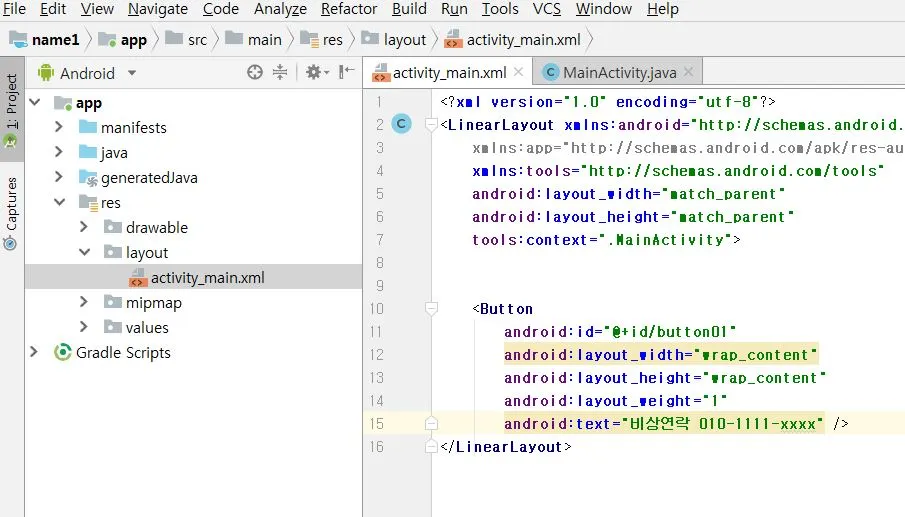Select activity_main.xml in the project tree
The image size is (905, 517).
(196, 278)
